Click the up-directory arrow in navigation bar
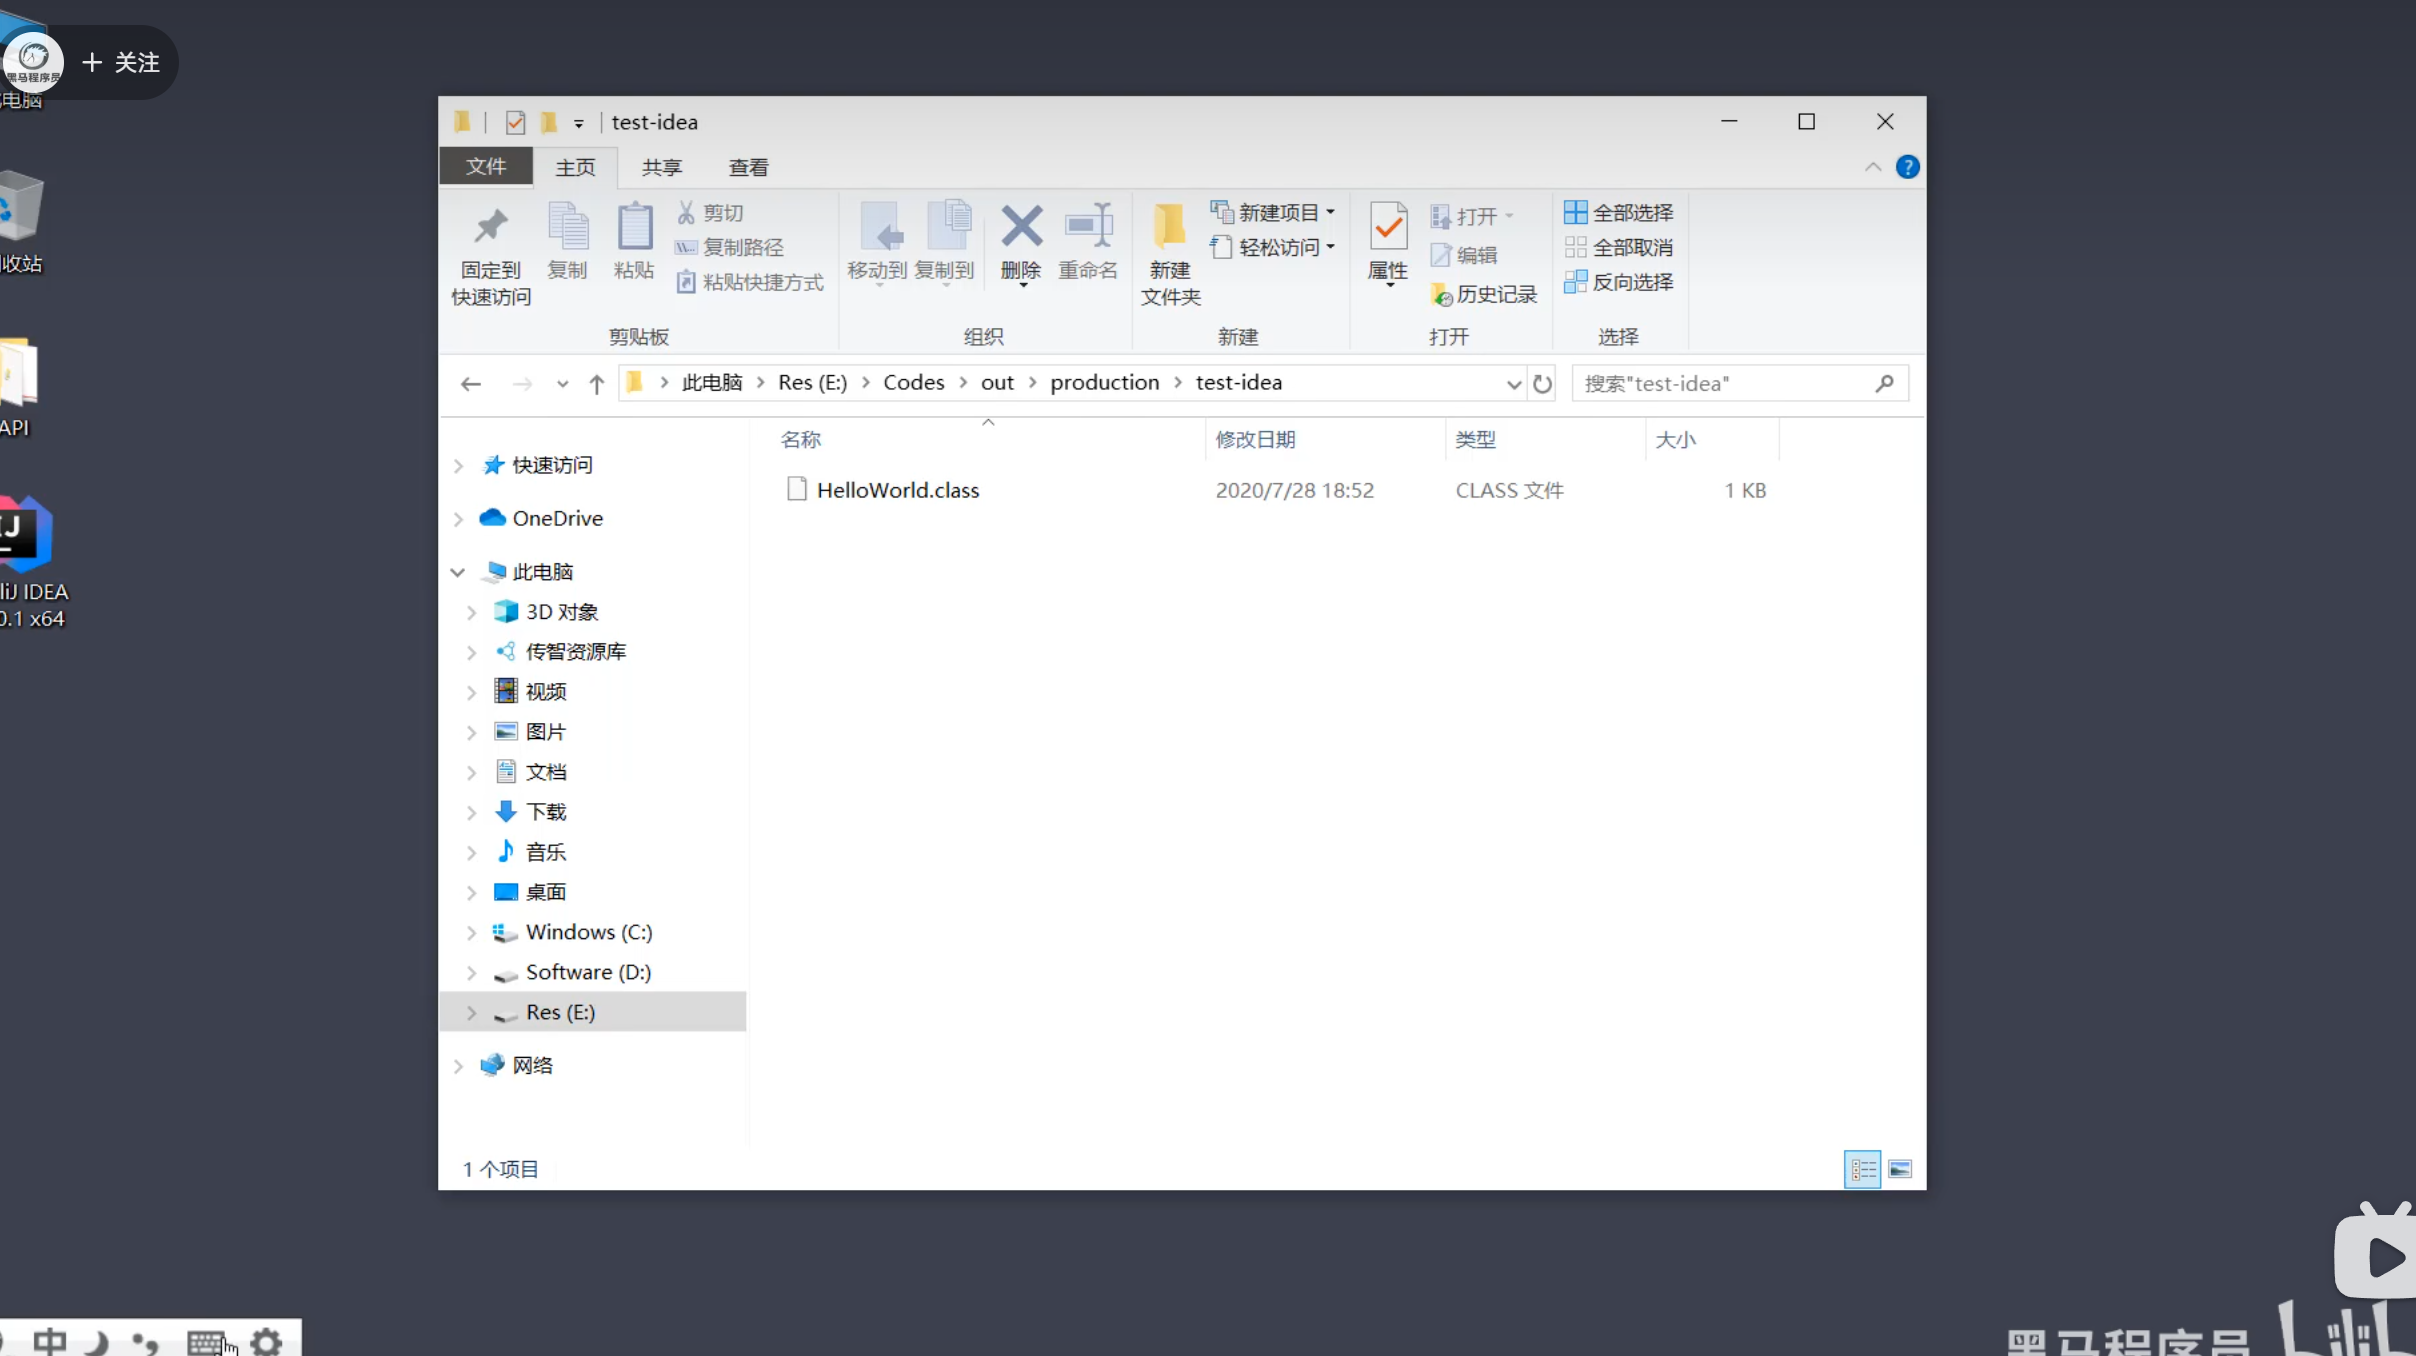This screenshot has height=1356, width=2416. 597,384
